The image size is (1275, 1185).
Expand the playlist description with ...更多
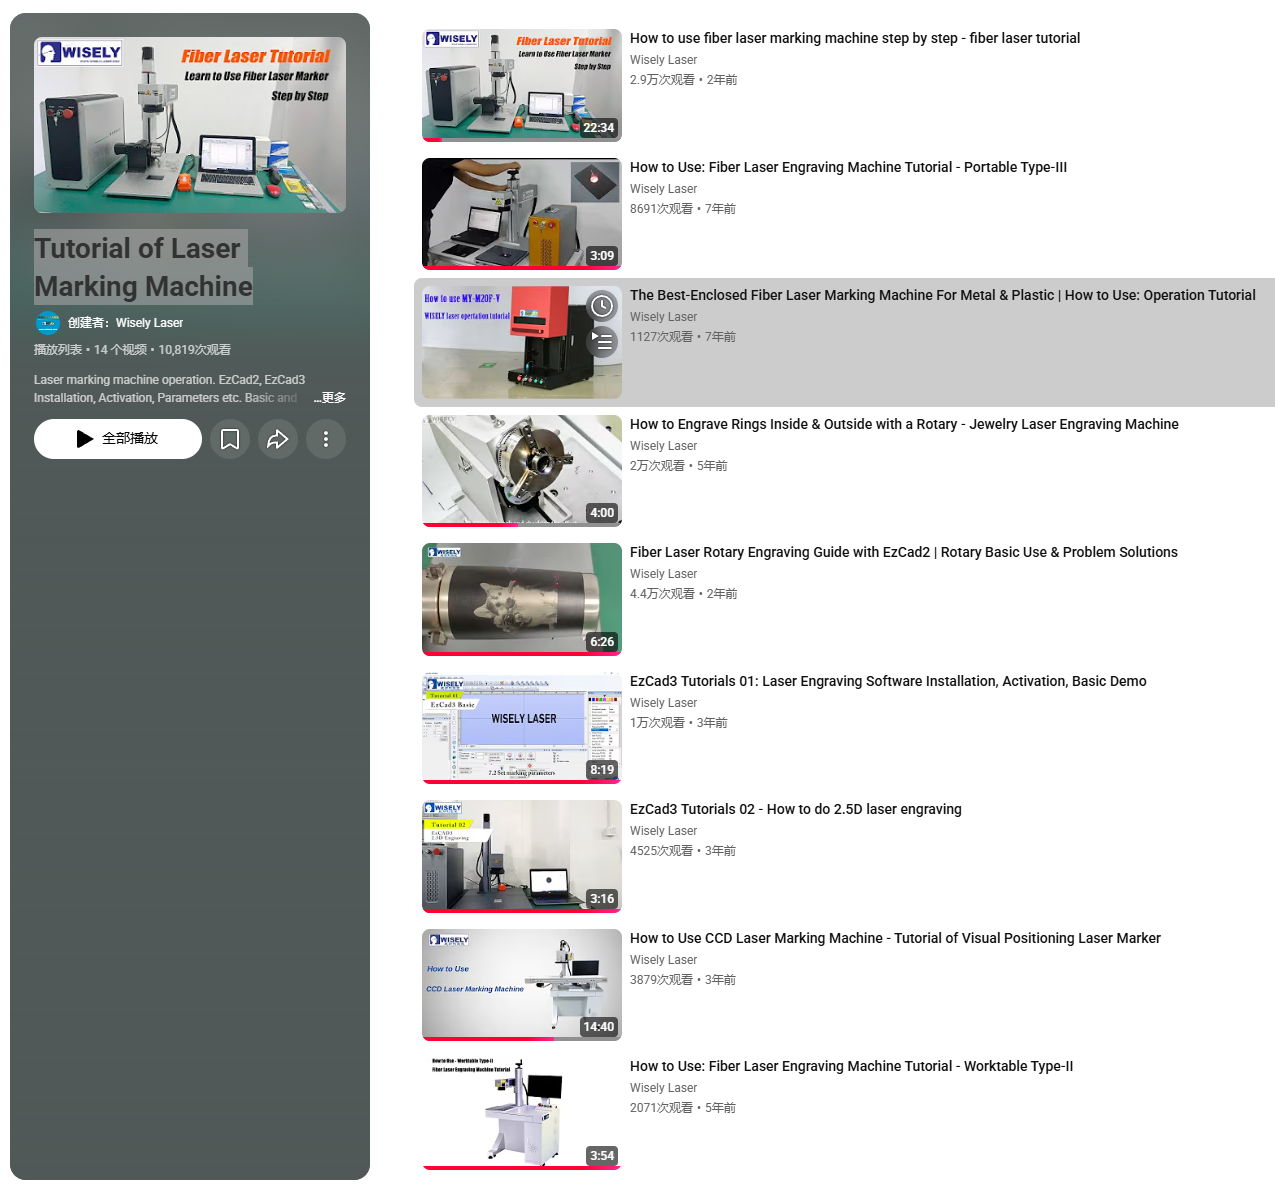(330, 398)
